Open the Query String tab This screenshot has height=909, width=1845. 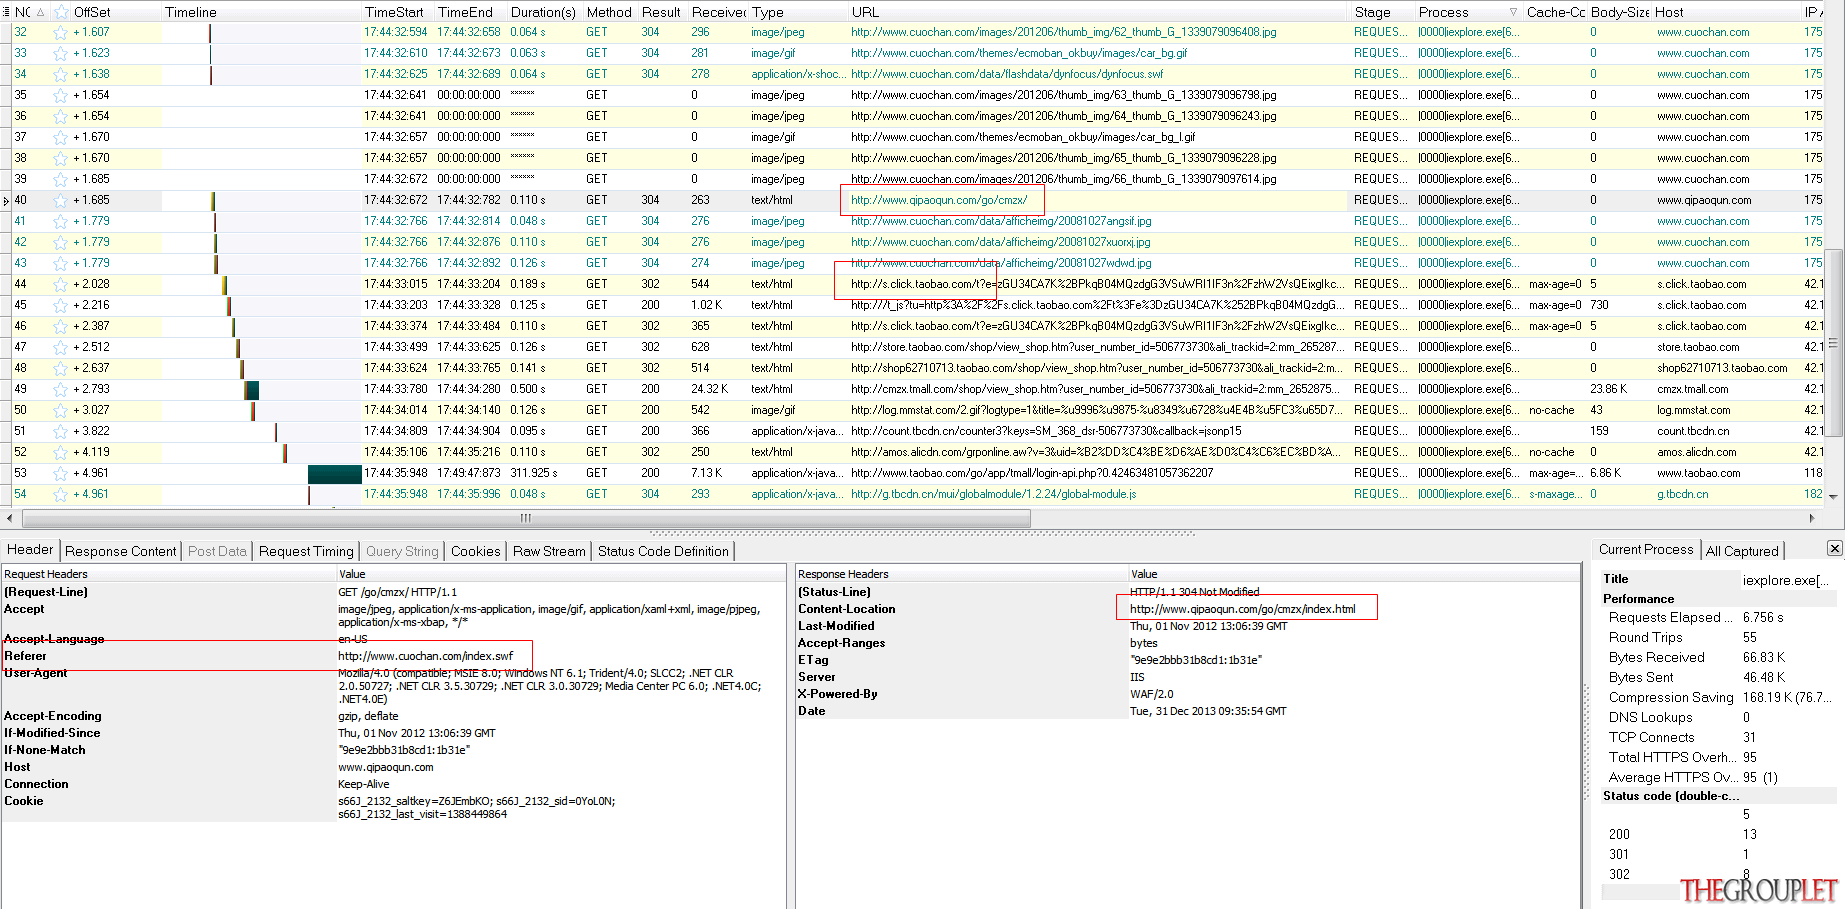pos(402,551)
